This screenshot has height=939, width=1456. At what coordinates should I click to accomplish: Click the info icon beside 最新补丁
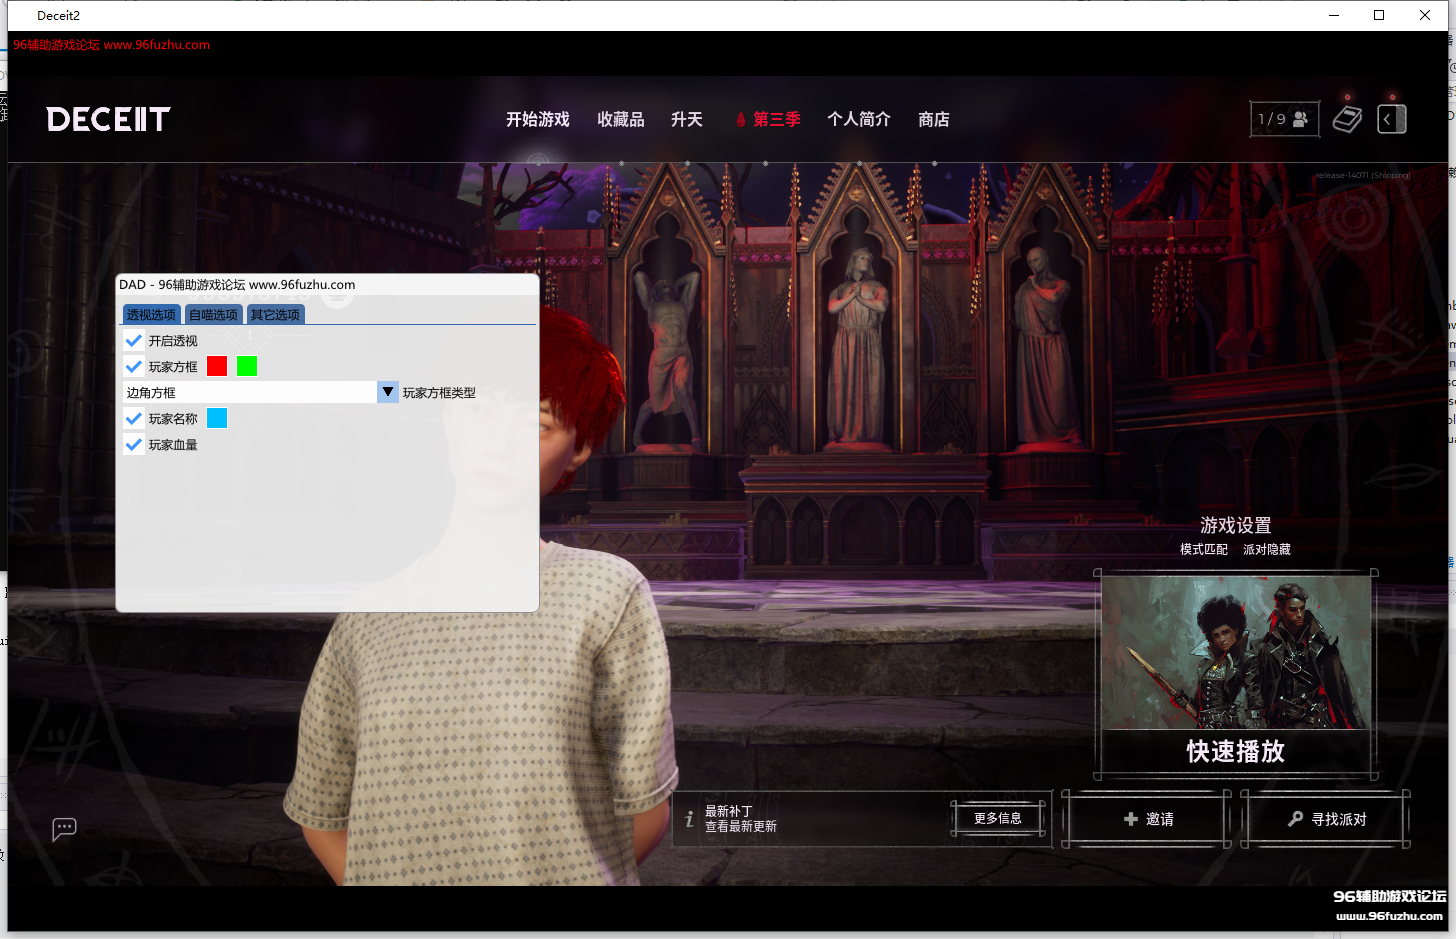pyautogui.click(x=689, y=819)
